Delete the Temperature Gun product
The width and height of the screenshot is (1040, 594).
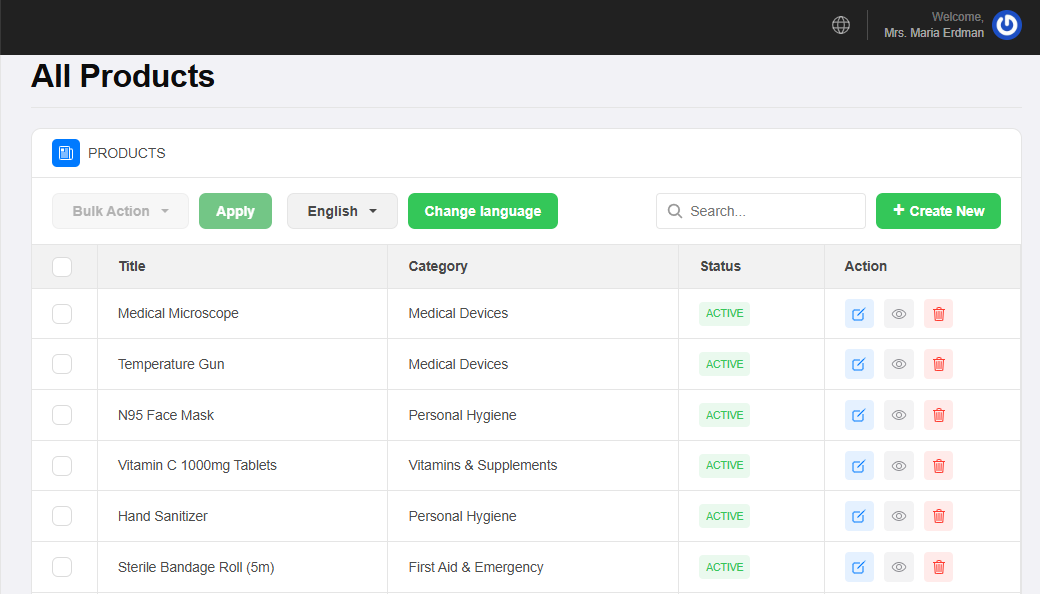[938, 364]
